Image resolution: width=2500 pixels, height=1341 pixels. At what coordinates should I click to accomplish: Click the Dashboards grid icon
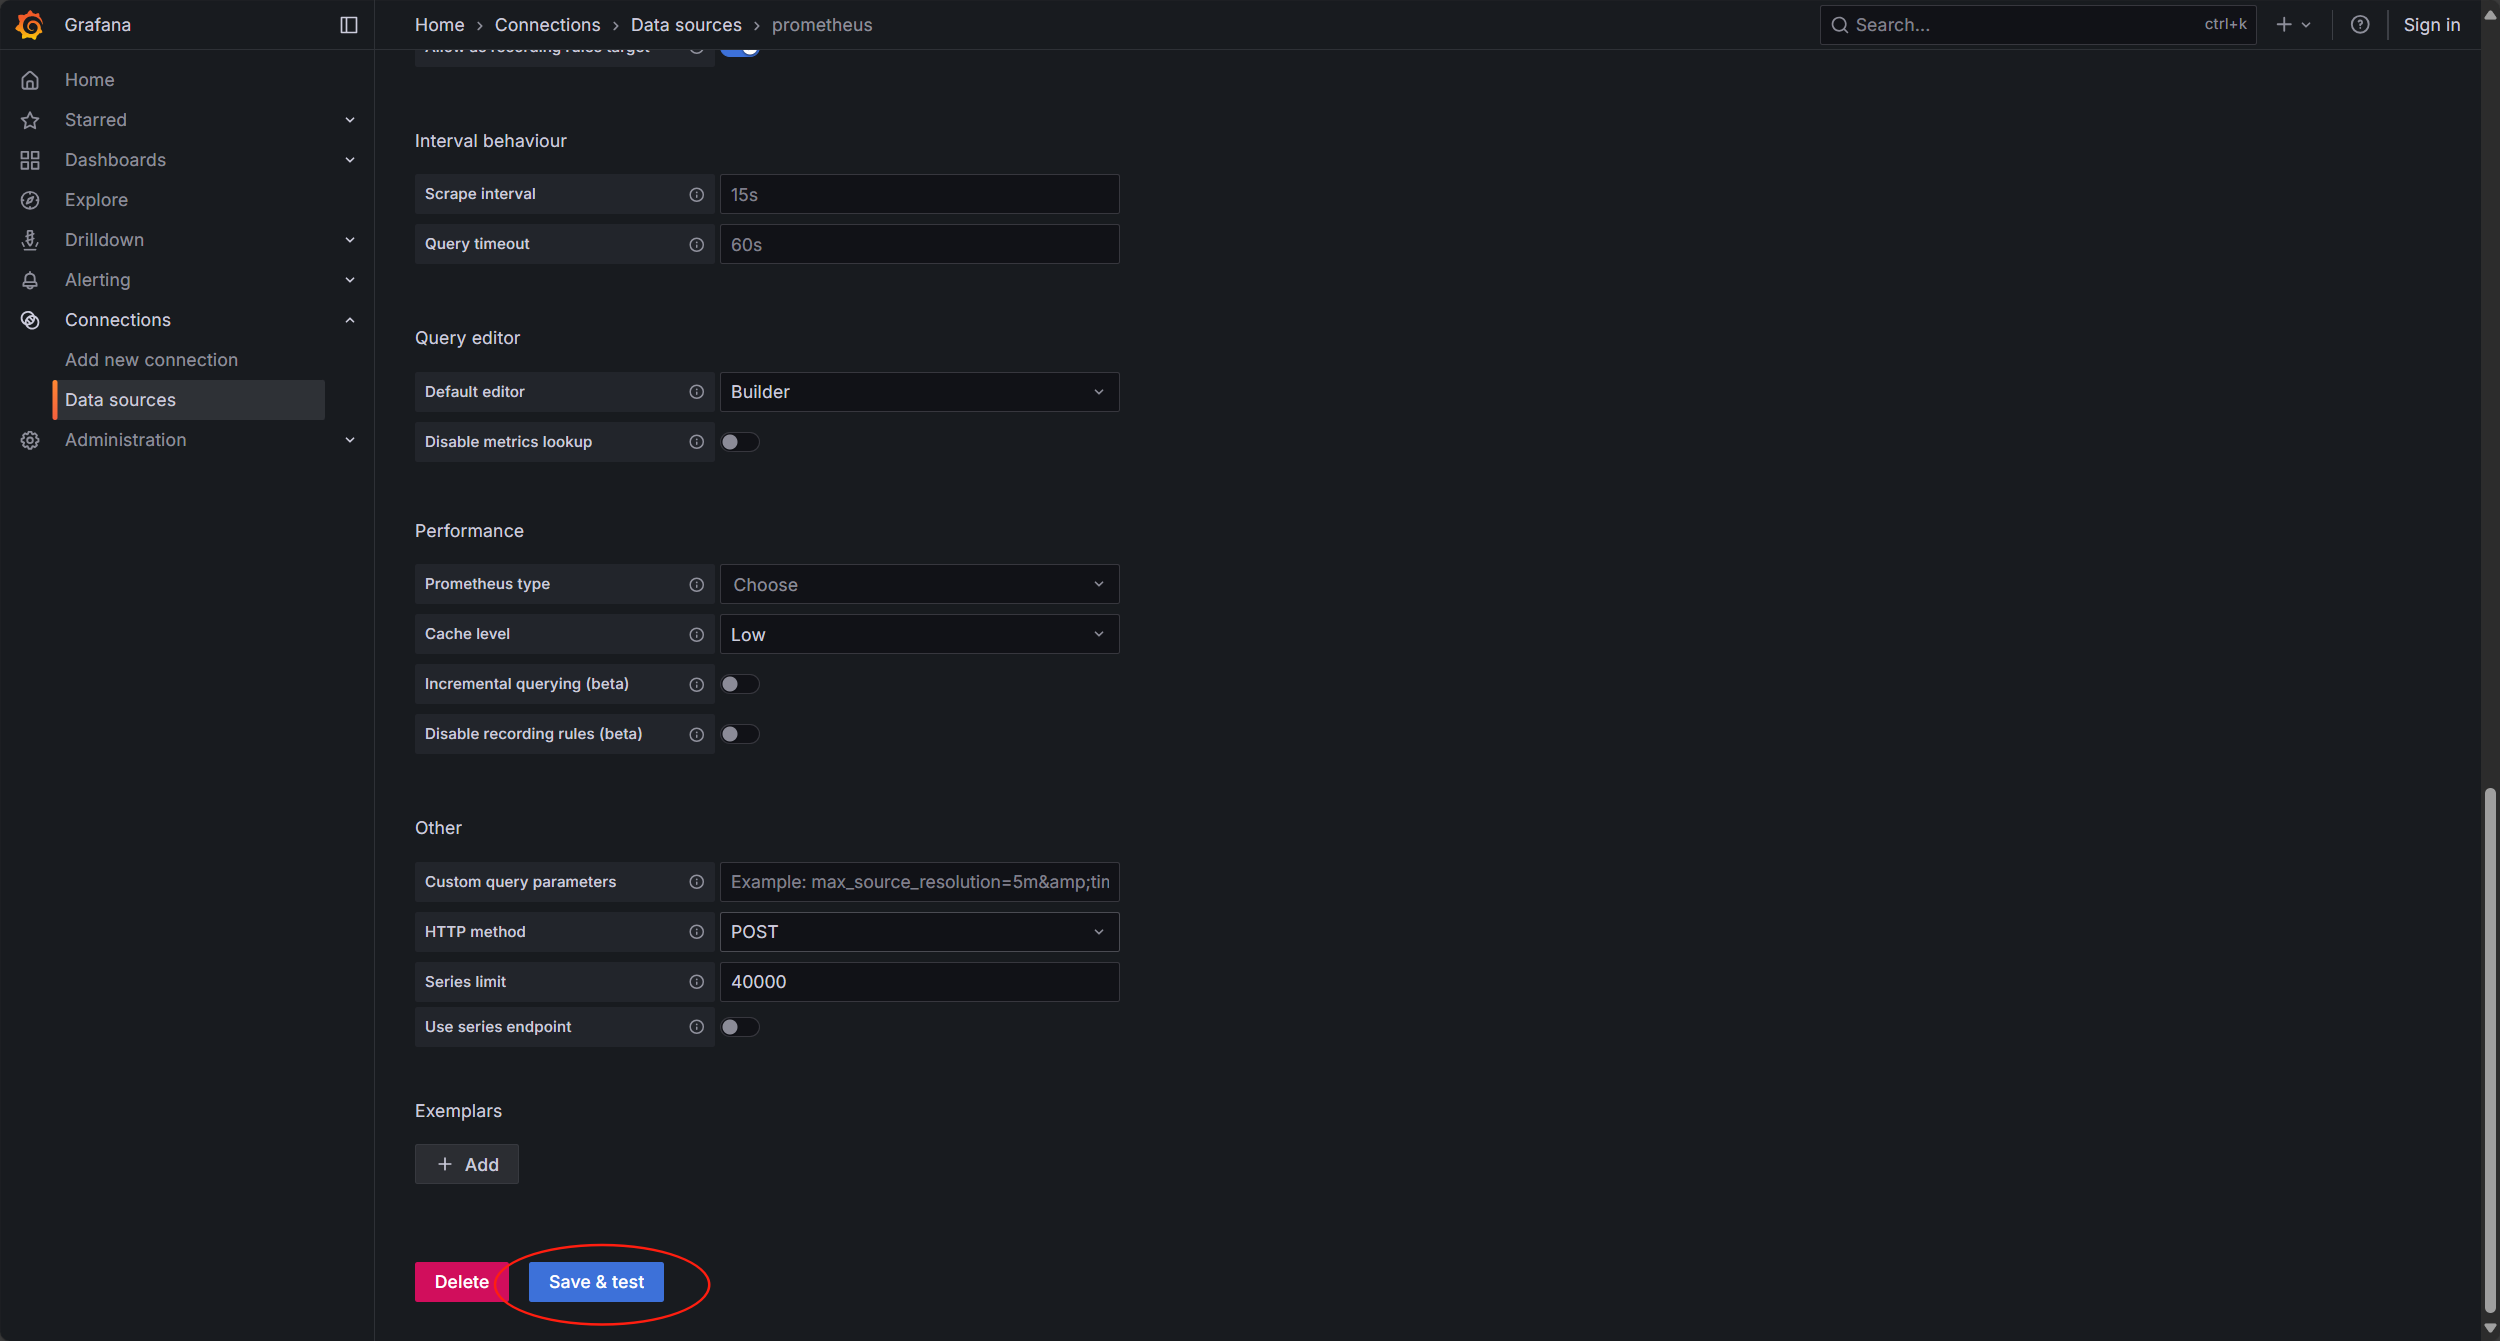30,160
